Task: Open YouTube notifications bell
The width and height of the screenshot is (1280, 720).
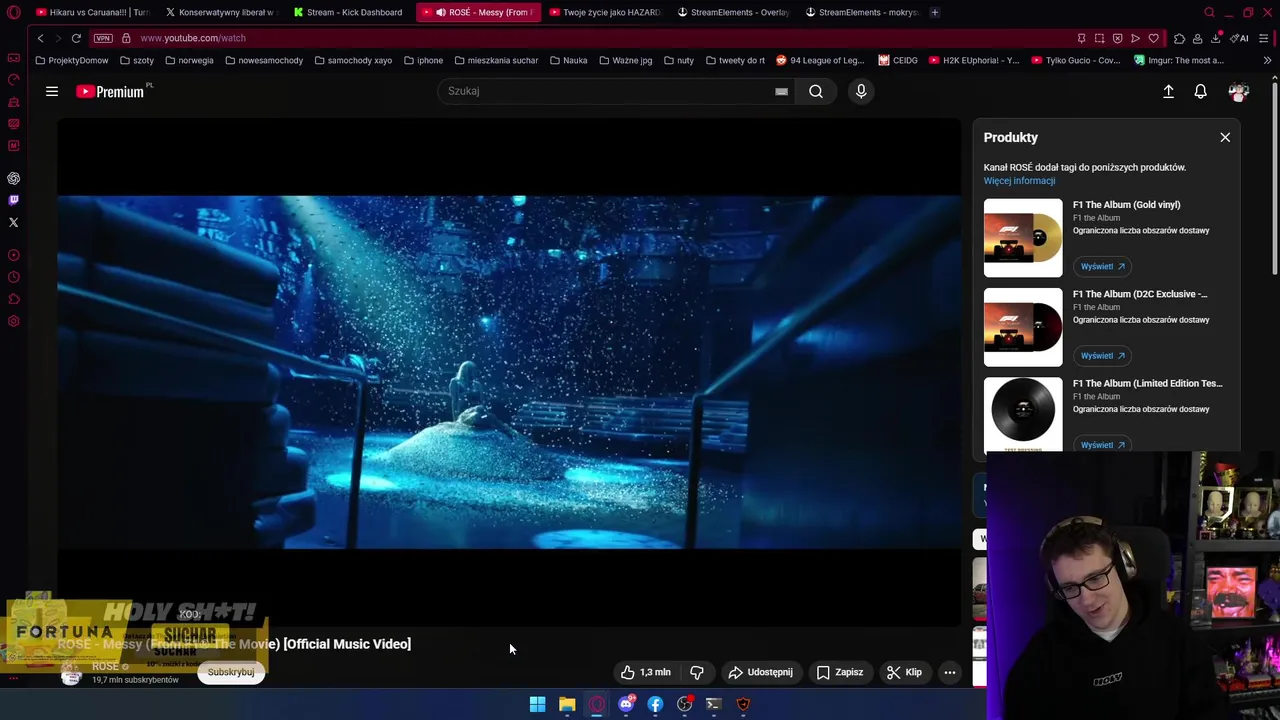Action: 1201,91
